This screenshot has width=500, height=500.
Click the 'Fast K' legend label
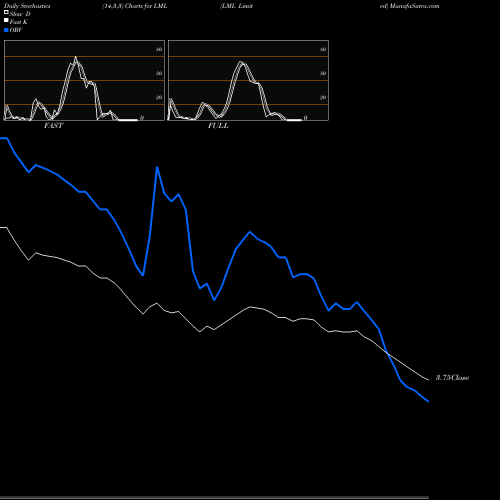point(19,22)
